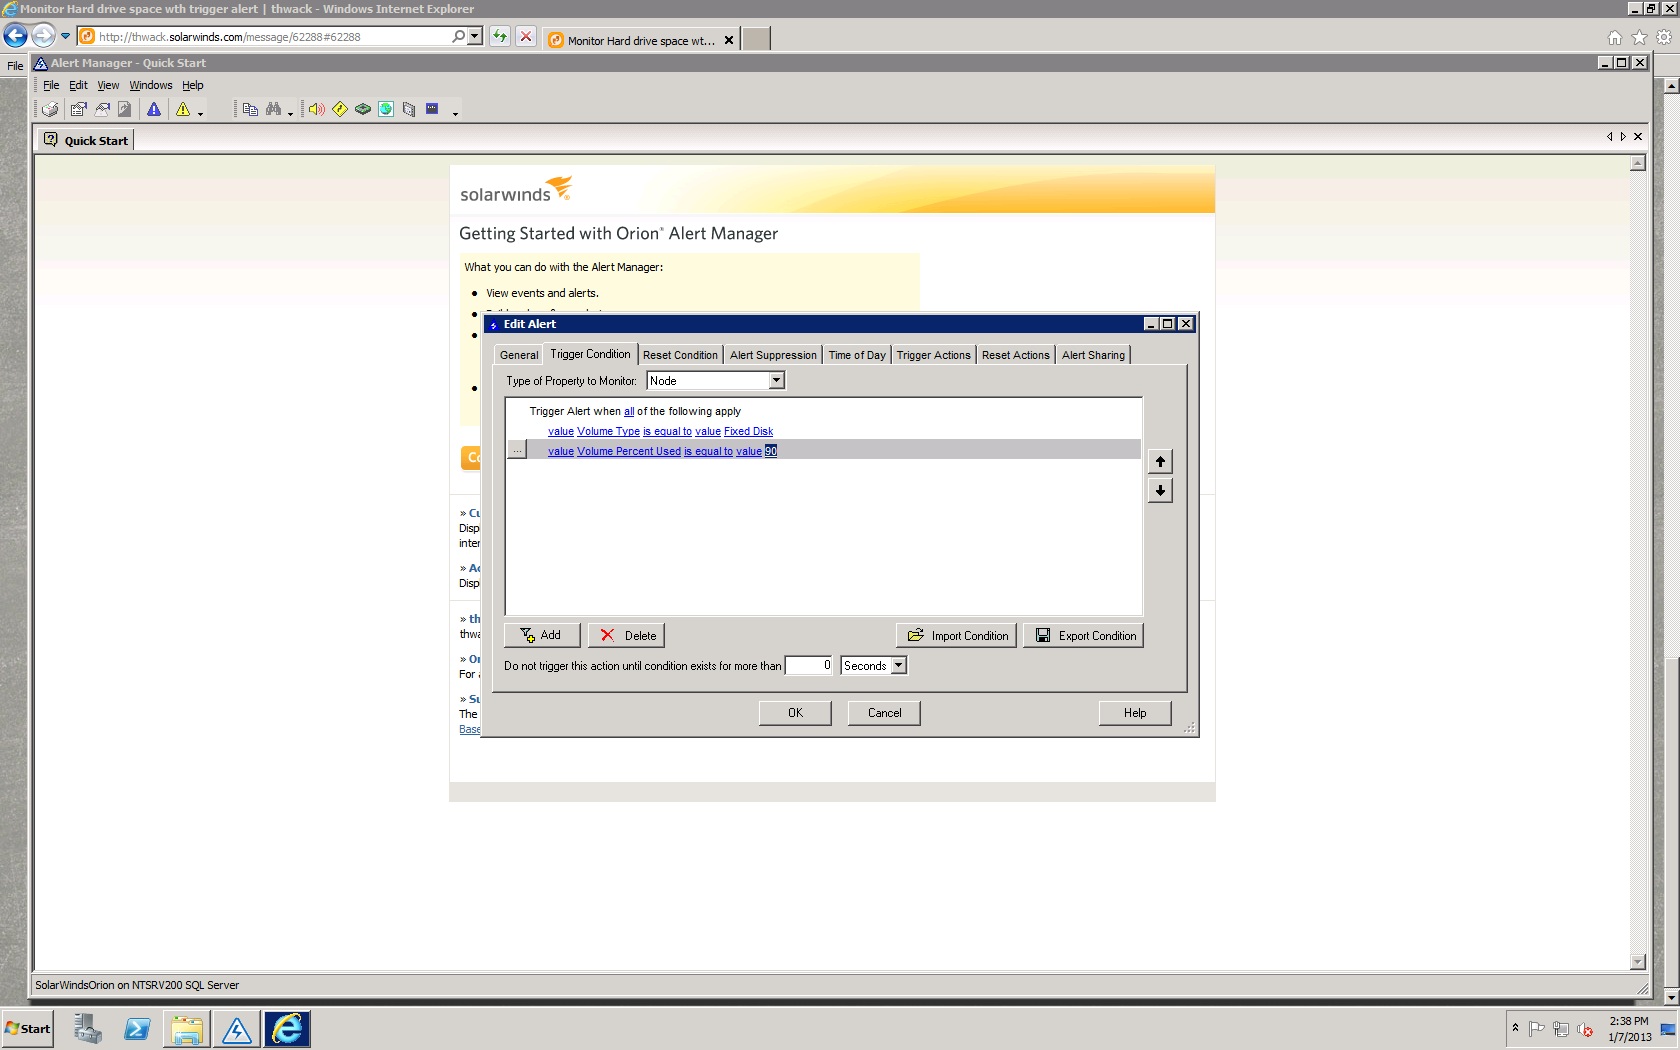This screenshot has height=1050, width=1680.
Task: Click the 'all' link in trigger condition
Action: [x=629, y=412]
